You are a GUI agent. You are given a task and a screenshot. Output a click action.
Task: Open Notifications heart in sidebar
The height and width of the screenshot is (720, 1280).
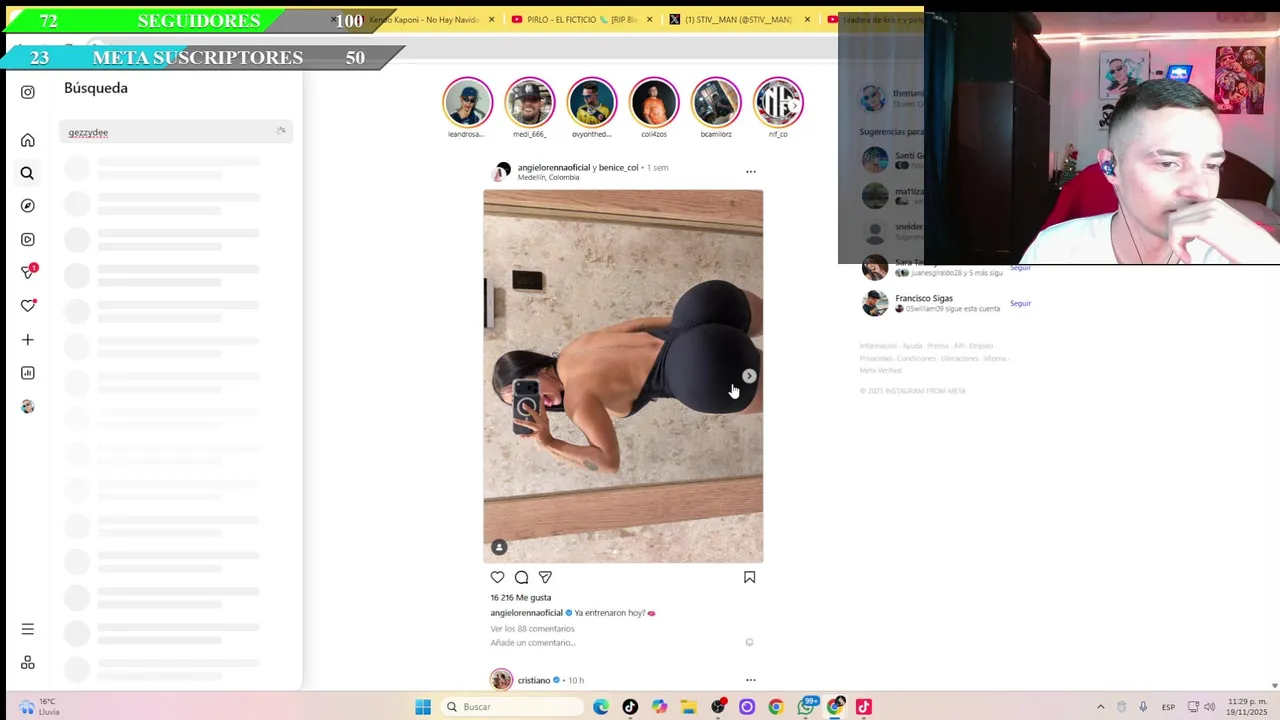28,305
